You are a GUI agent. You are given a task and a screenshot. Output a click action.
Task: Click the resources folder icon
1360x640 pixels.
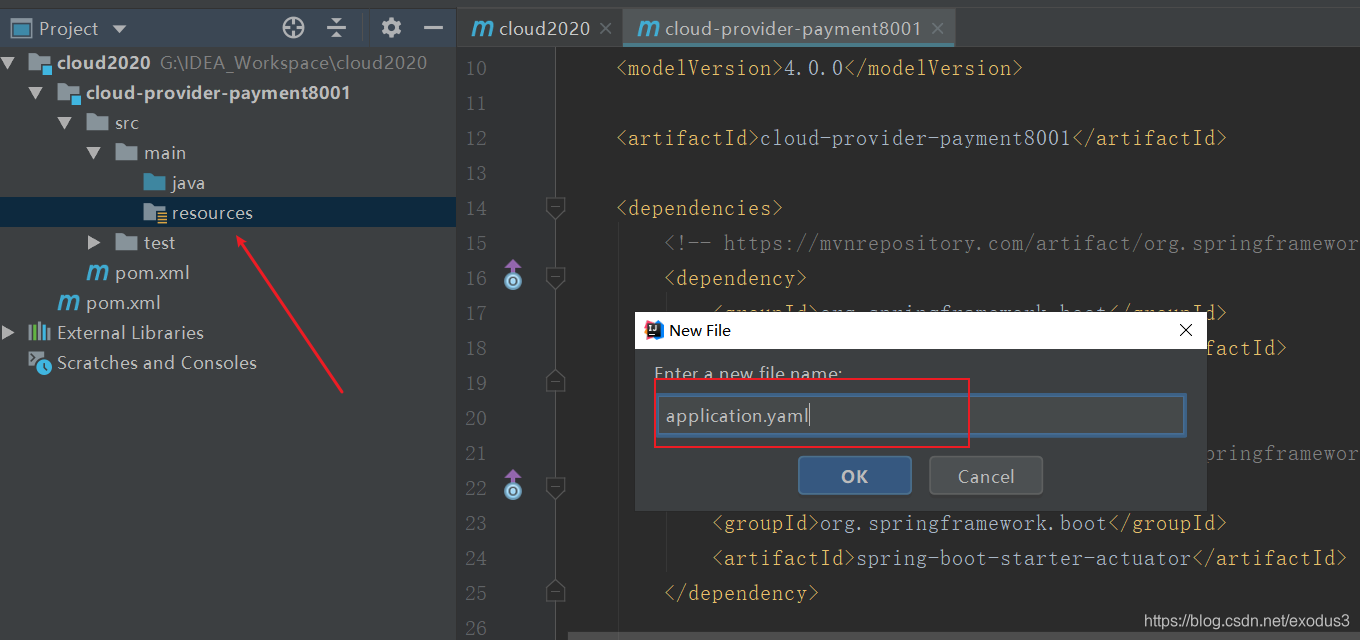[154, 212]
